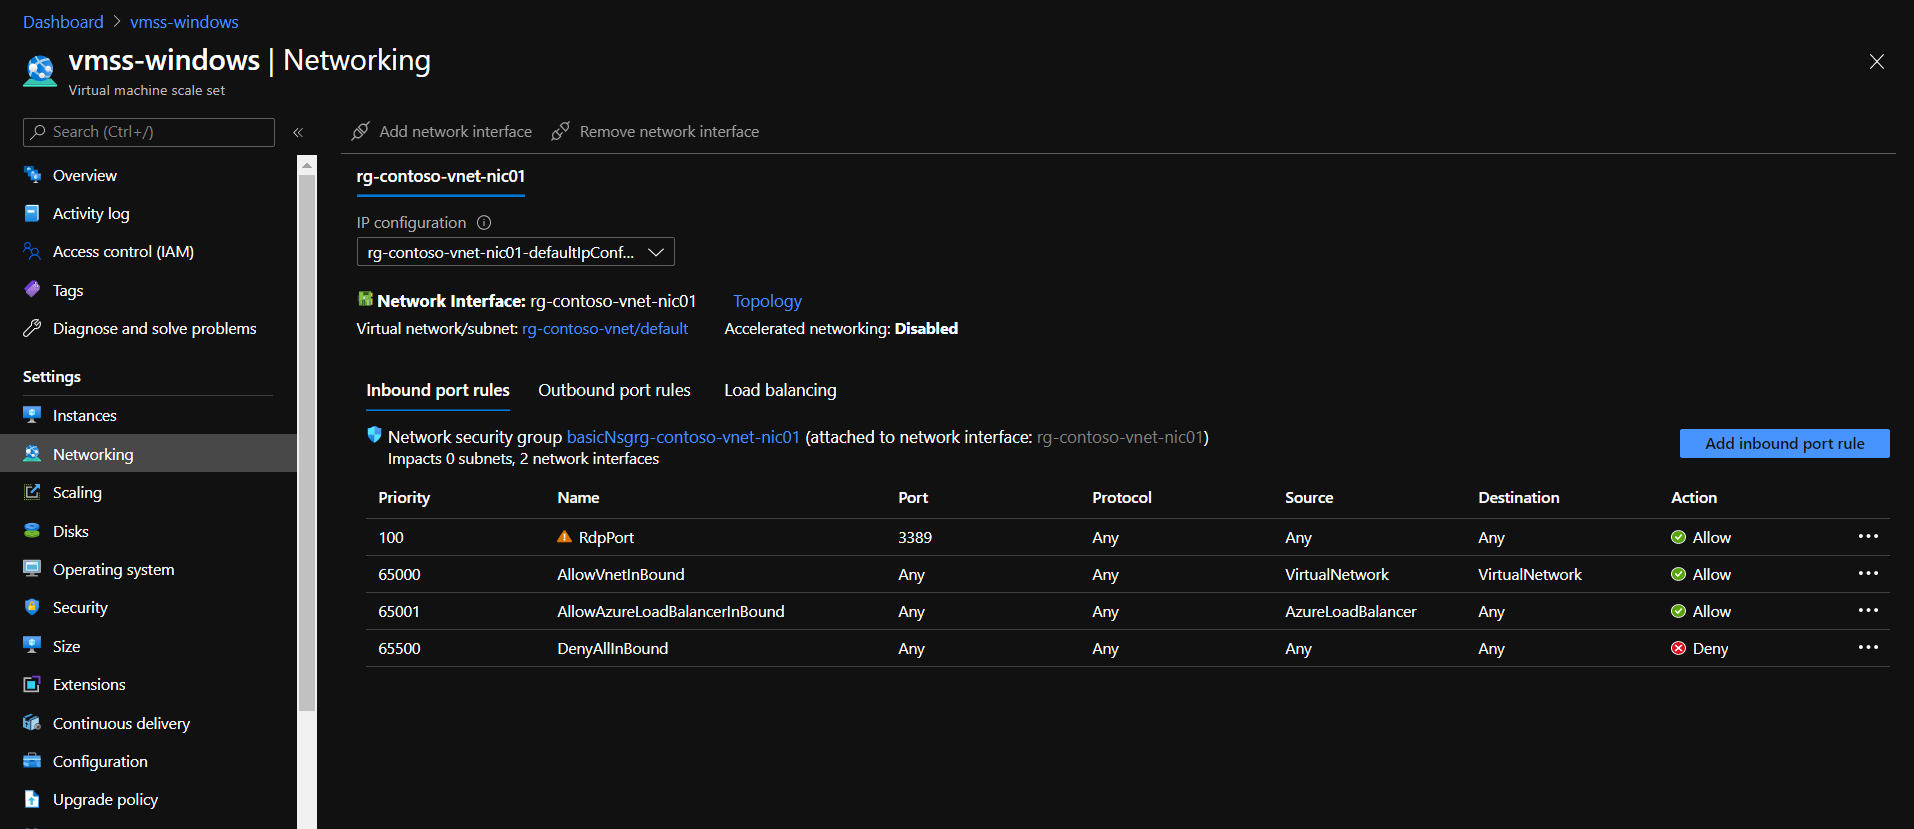
Task: Switch to Outbound port rules tab
Action: (614, 390)
